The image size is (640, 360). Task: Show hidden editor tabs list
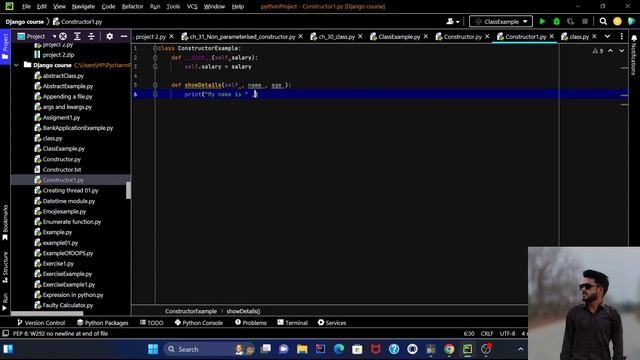pos(607,36)
